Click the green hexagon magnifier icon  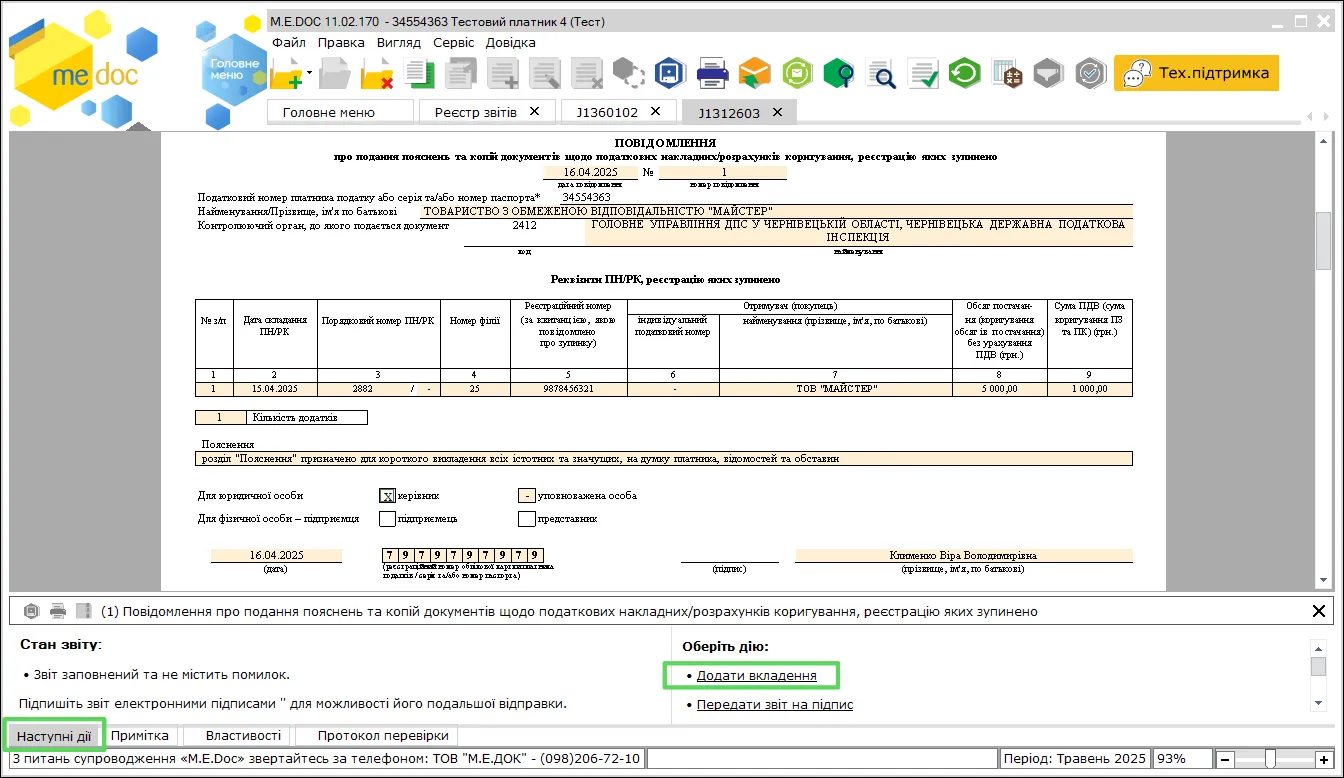tap(839, 73)
